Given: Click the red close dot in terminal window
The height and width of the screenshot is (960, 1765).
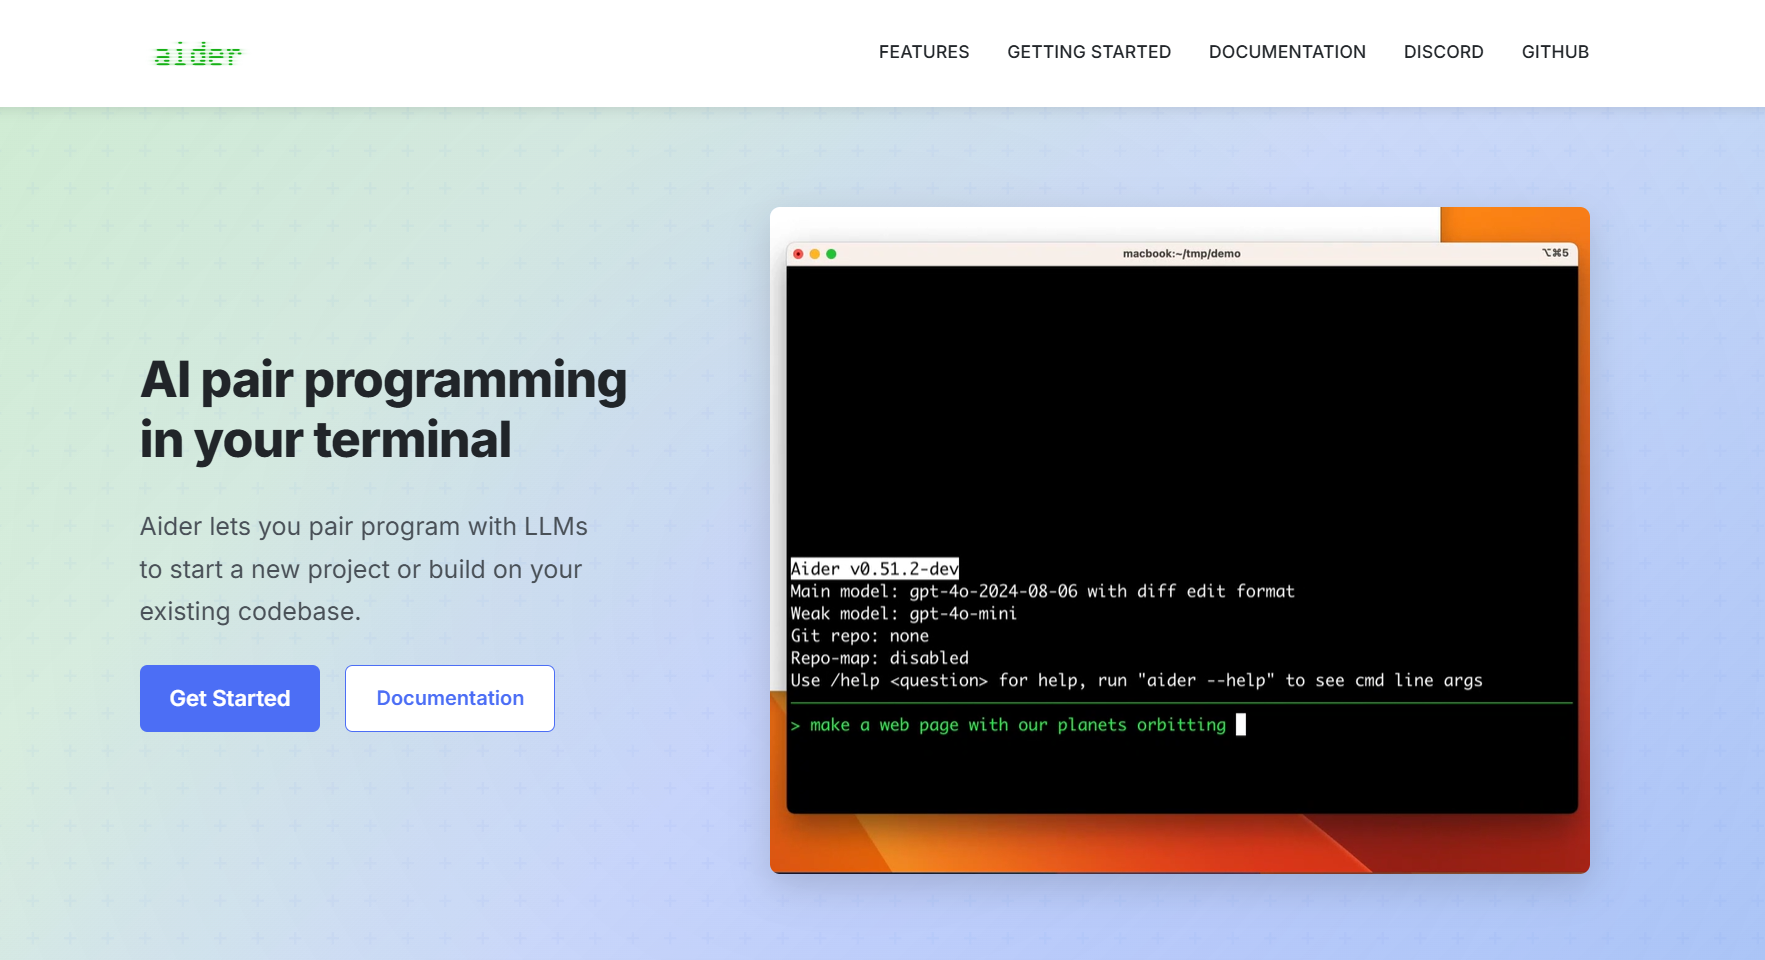Looking at the screenshot, I should 798,254.
